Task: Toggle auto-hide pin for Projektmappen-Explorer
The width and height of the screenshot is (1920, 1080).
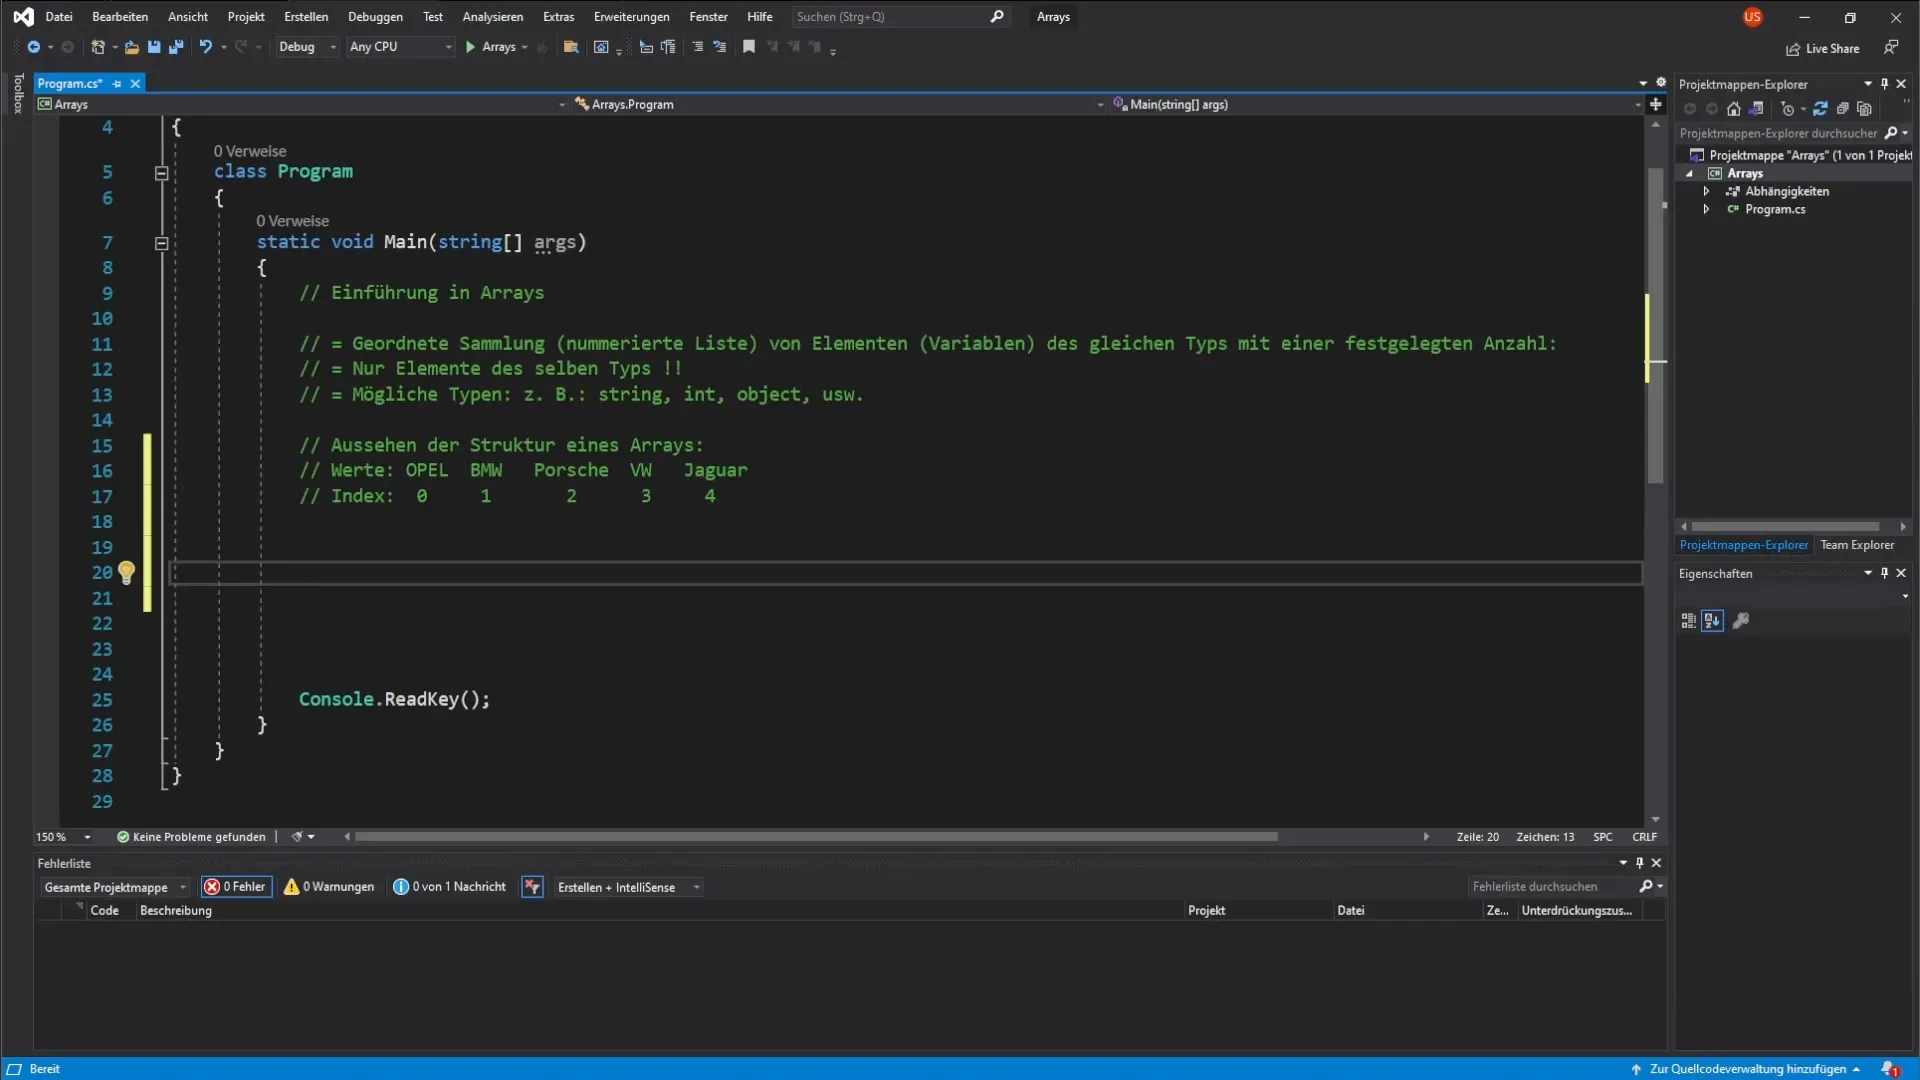Action: [1884, 84]
